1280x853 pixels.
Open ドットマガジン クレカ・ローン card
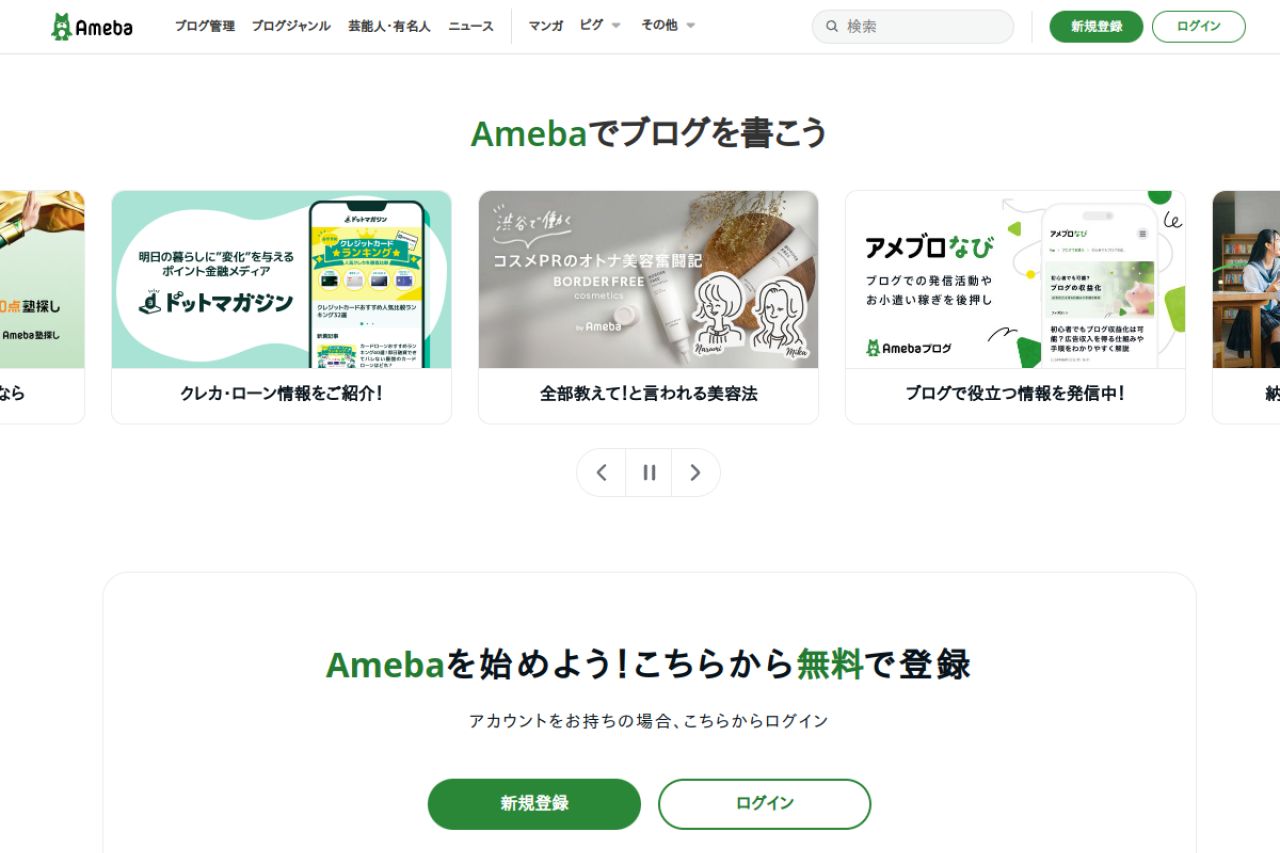click(281, 307)
